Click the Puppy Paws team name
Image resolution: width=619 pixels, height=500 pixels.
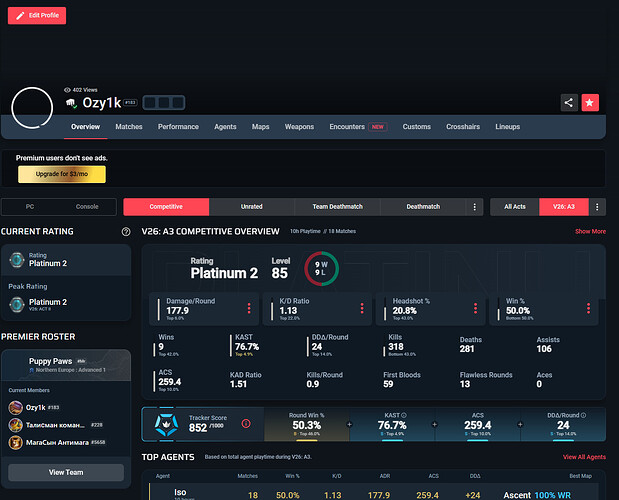pyautogui.click(x=51, y=361)
